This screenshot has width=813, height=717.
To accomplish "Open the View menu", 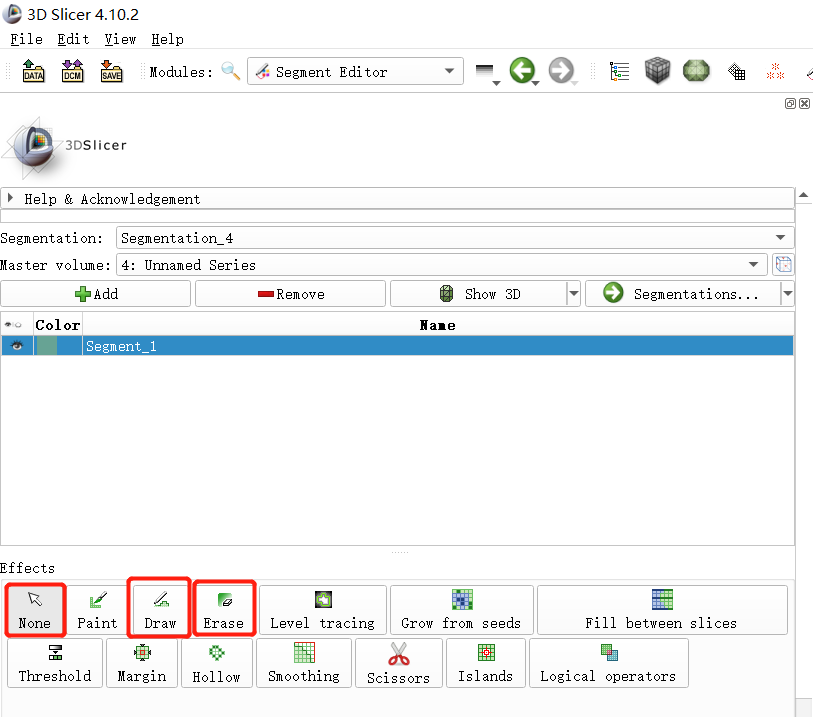I will [x=120, y=39].
